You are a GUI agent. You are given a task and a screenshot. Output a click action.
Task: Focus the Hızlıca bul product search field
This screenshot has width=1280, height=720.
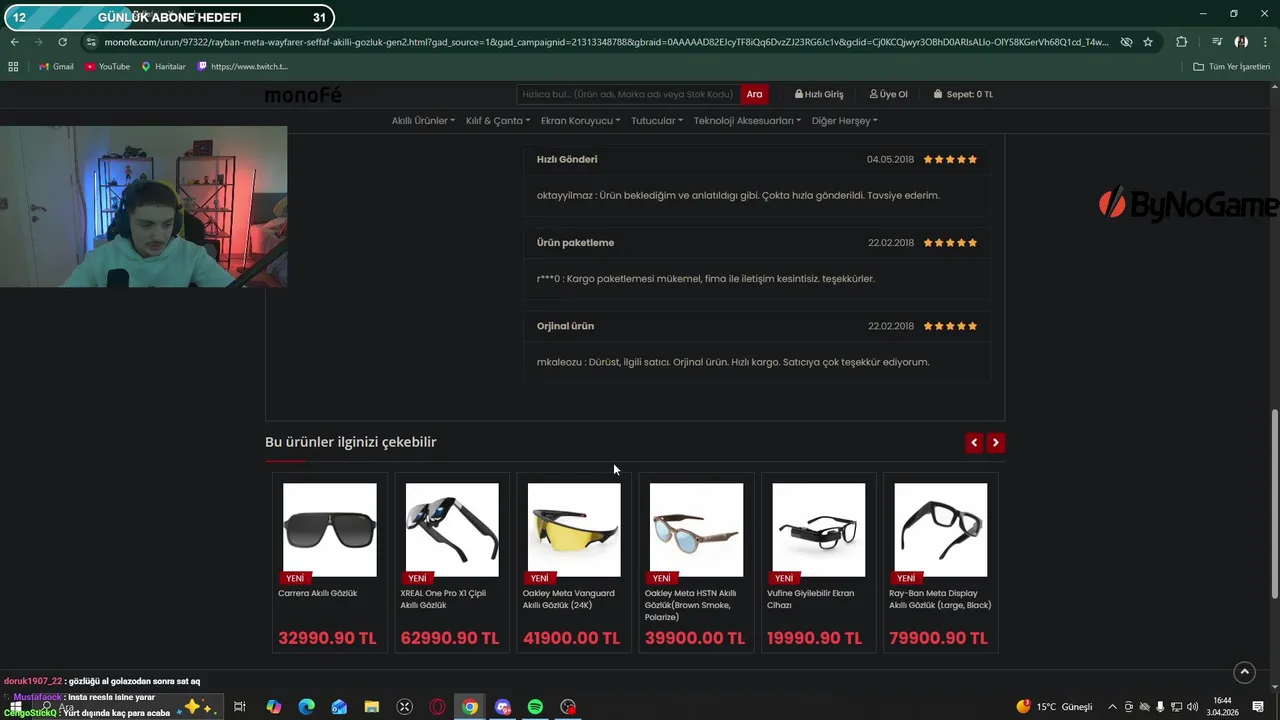coord(629,94)
